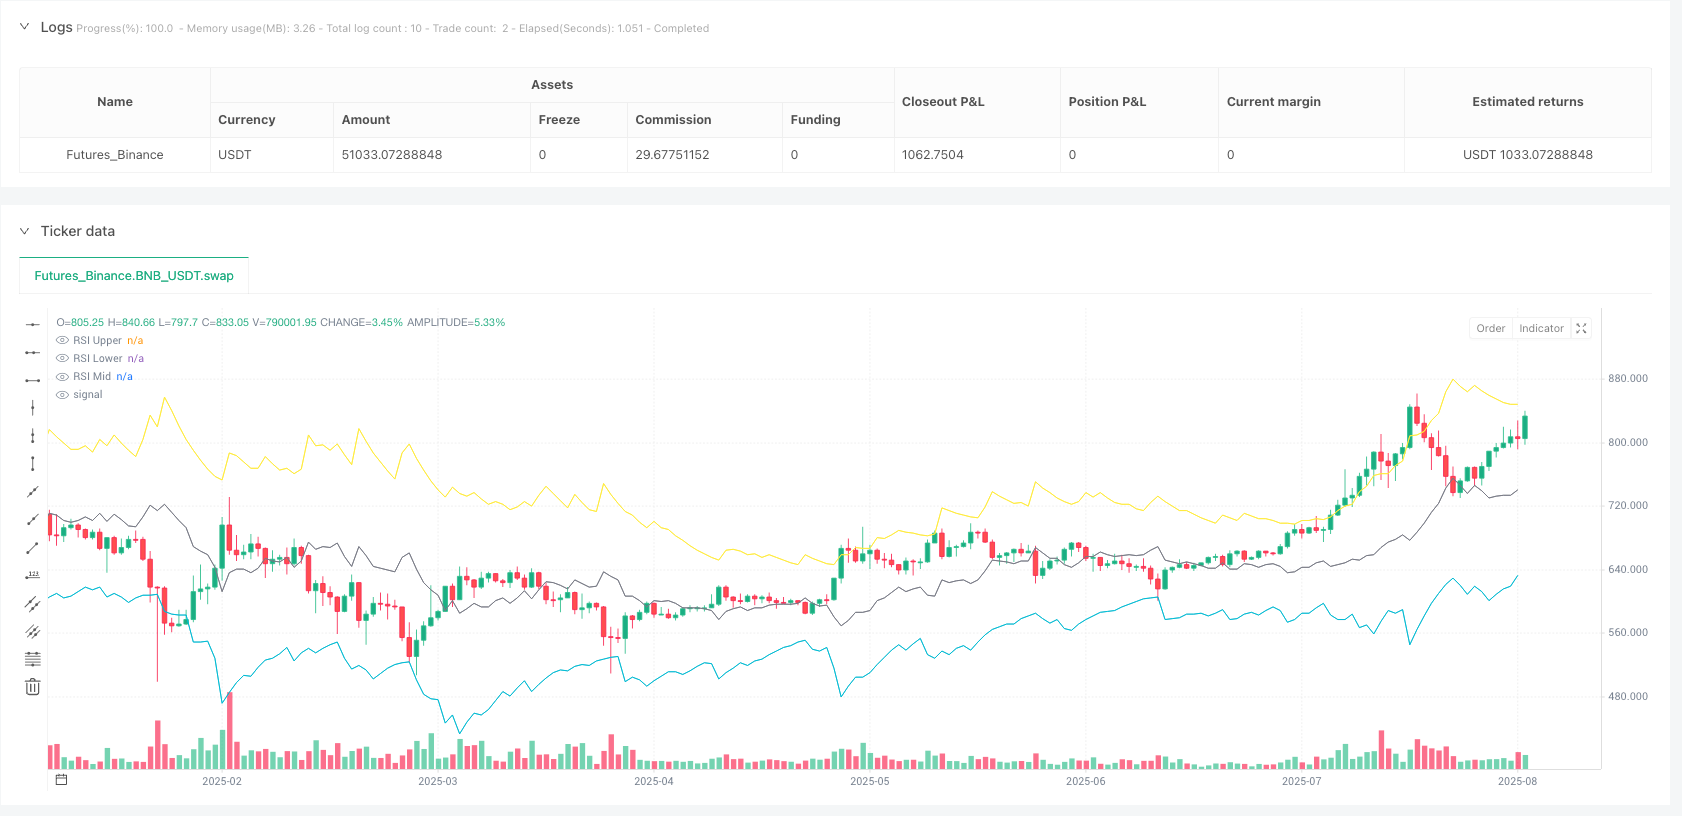Select the Fibonacci horizontal lines drawing tool
The height and width of the screenshot is (816, 1682).
tap(33, 659)
